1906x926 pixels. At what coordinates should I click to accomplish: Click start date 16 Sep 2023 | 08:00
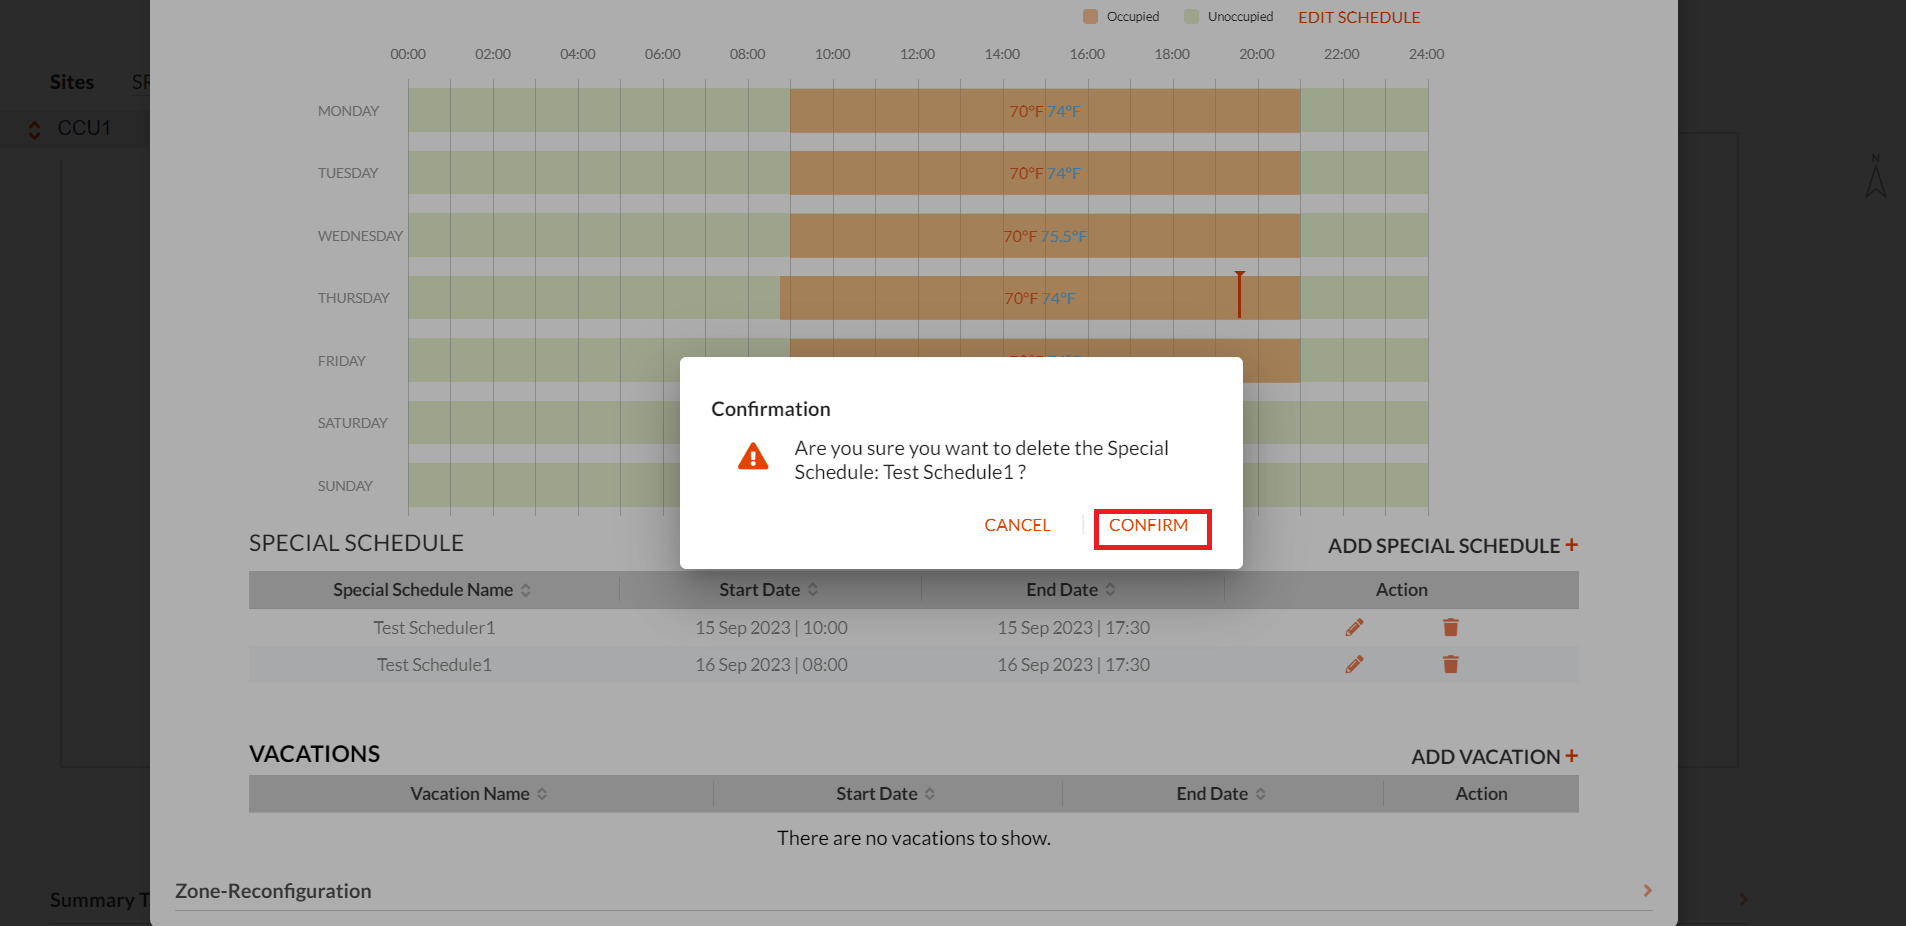click(x=771, y=665)
